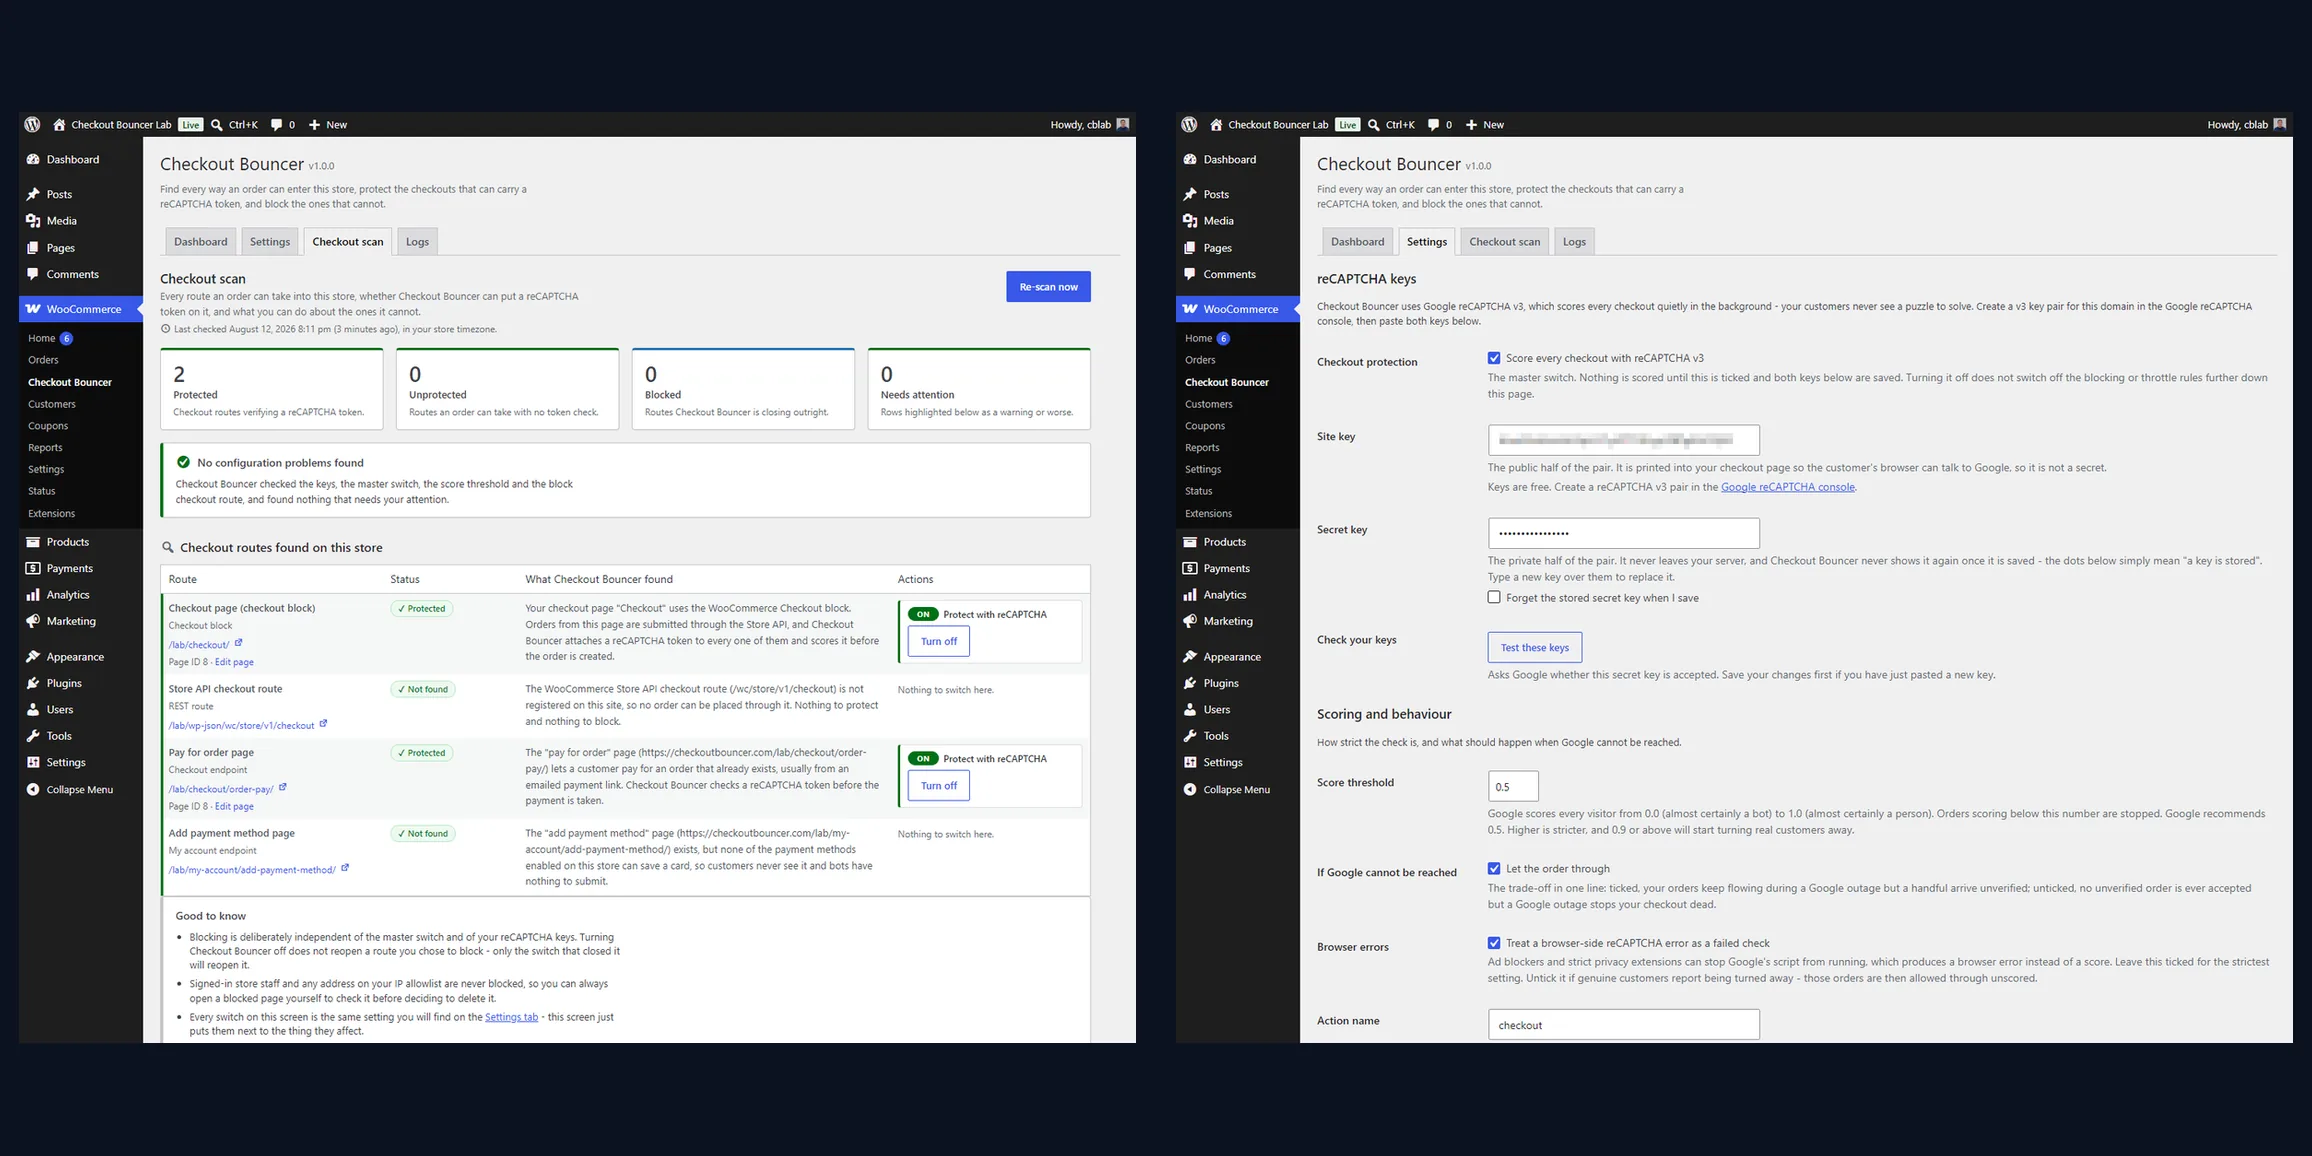Open Extensions submenu item in left sidebar
2312x1156 pixels.
[51, 513]
